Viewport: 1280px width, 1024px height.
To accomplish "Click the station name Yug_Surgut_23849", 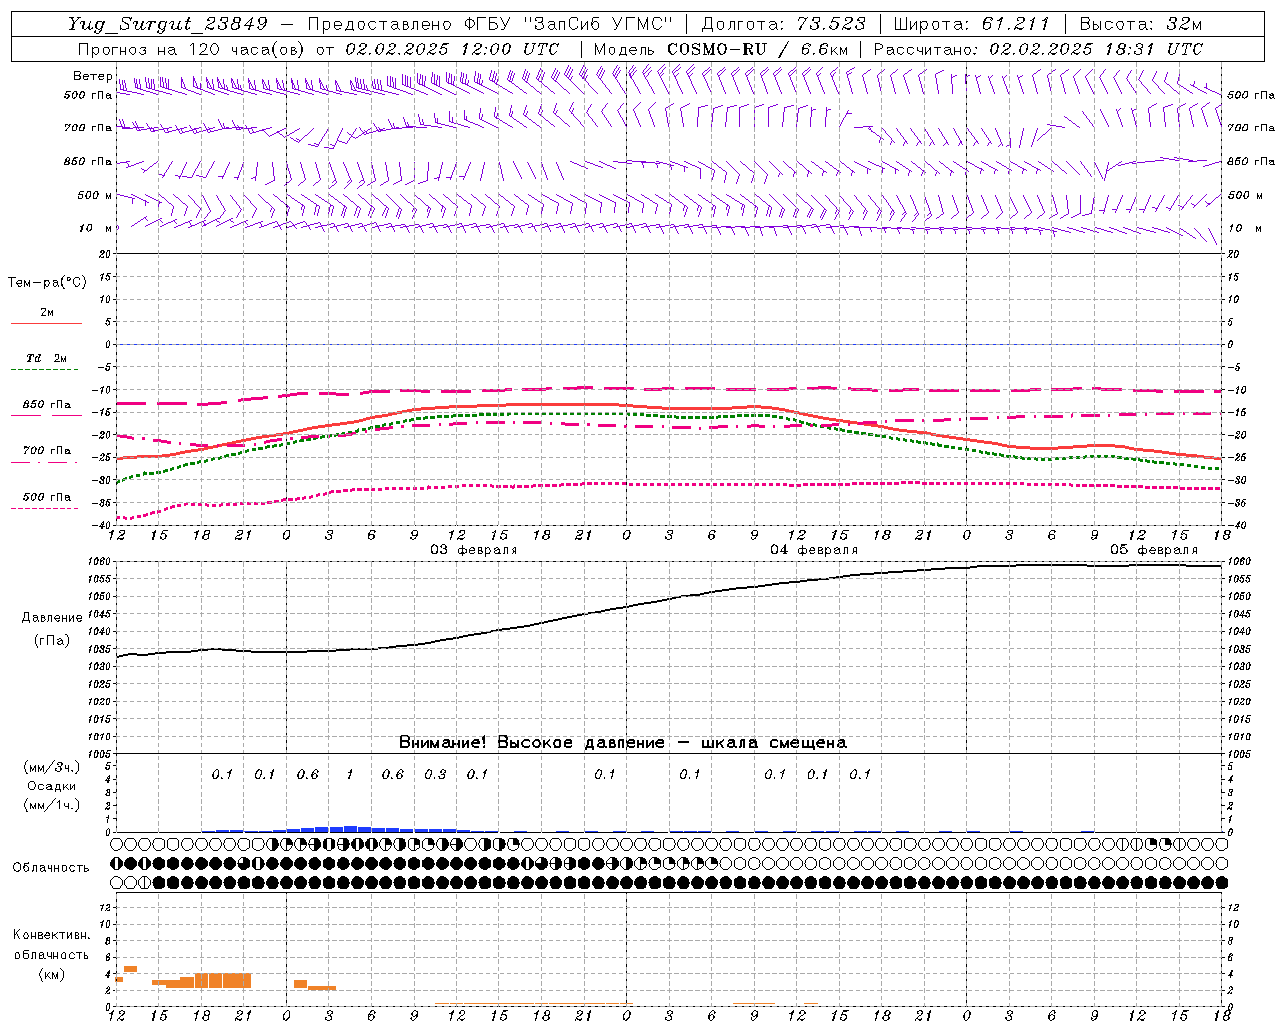I will pyautogui.click(x=168, y=24).
